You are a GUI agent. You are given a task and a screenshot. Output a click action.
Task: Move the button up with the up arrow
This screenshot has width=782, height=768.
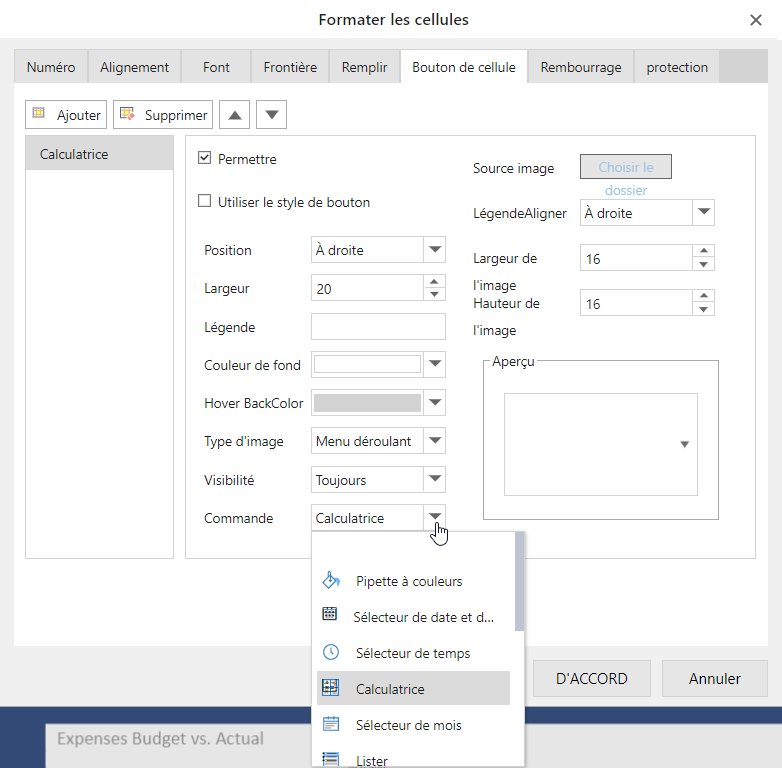tap(234, 115)
